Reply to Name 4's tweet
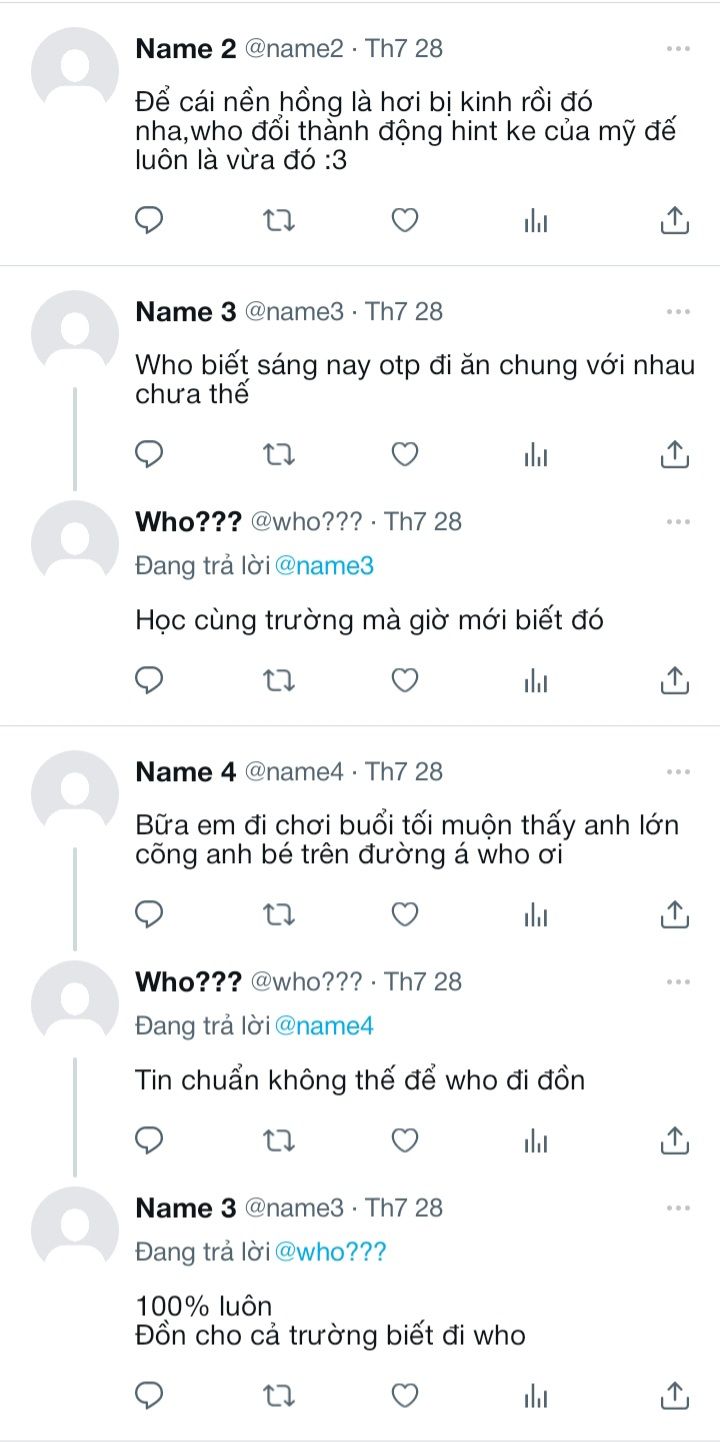The height and width of the screenshot is (1442, 720). [149, 914]
